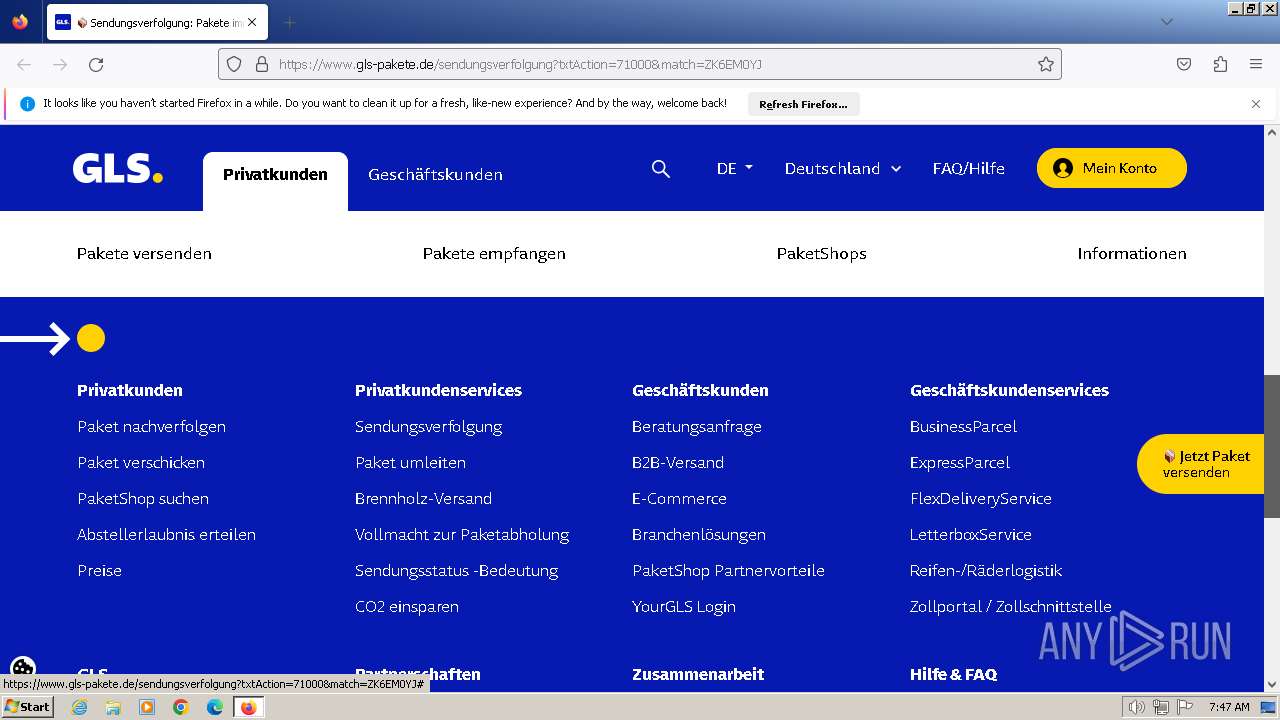This screenshot has height=720, width=1280.
Task: Click the taskbar clock showing 7:47 AM
Action: point(1229,707)
